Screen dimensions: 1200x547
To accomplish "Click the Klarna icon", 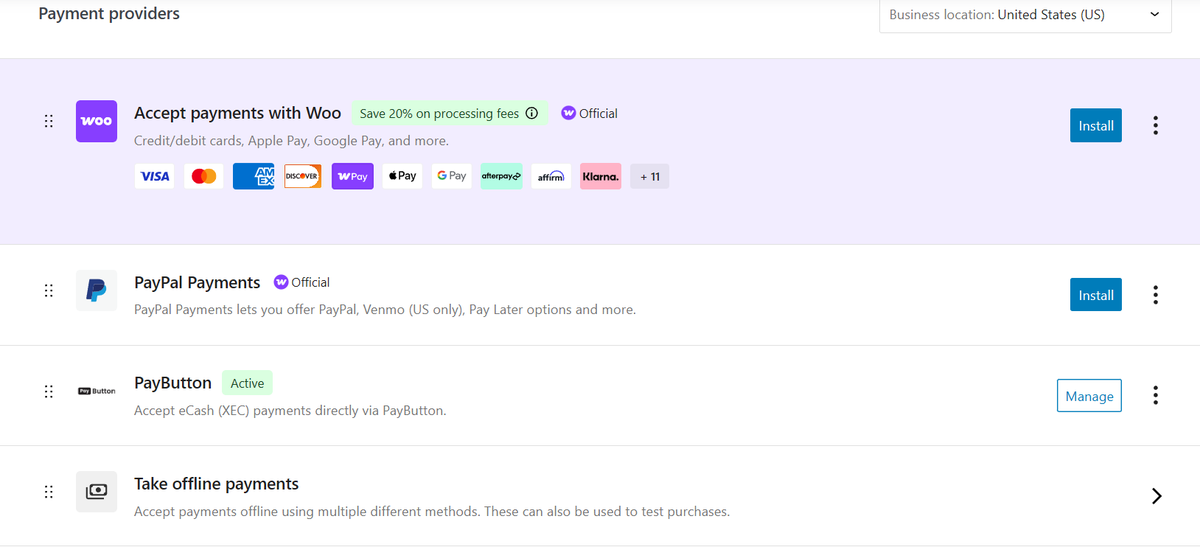I will point(600,177).
